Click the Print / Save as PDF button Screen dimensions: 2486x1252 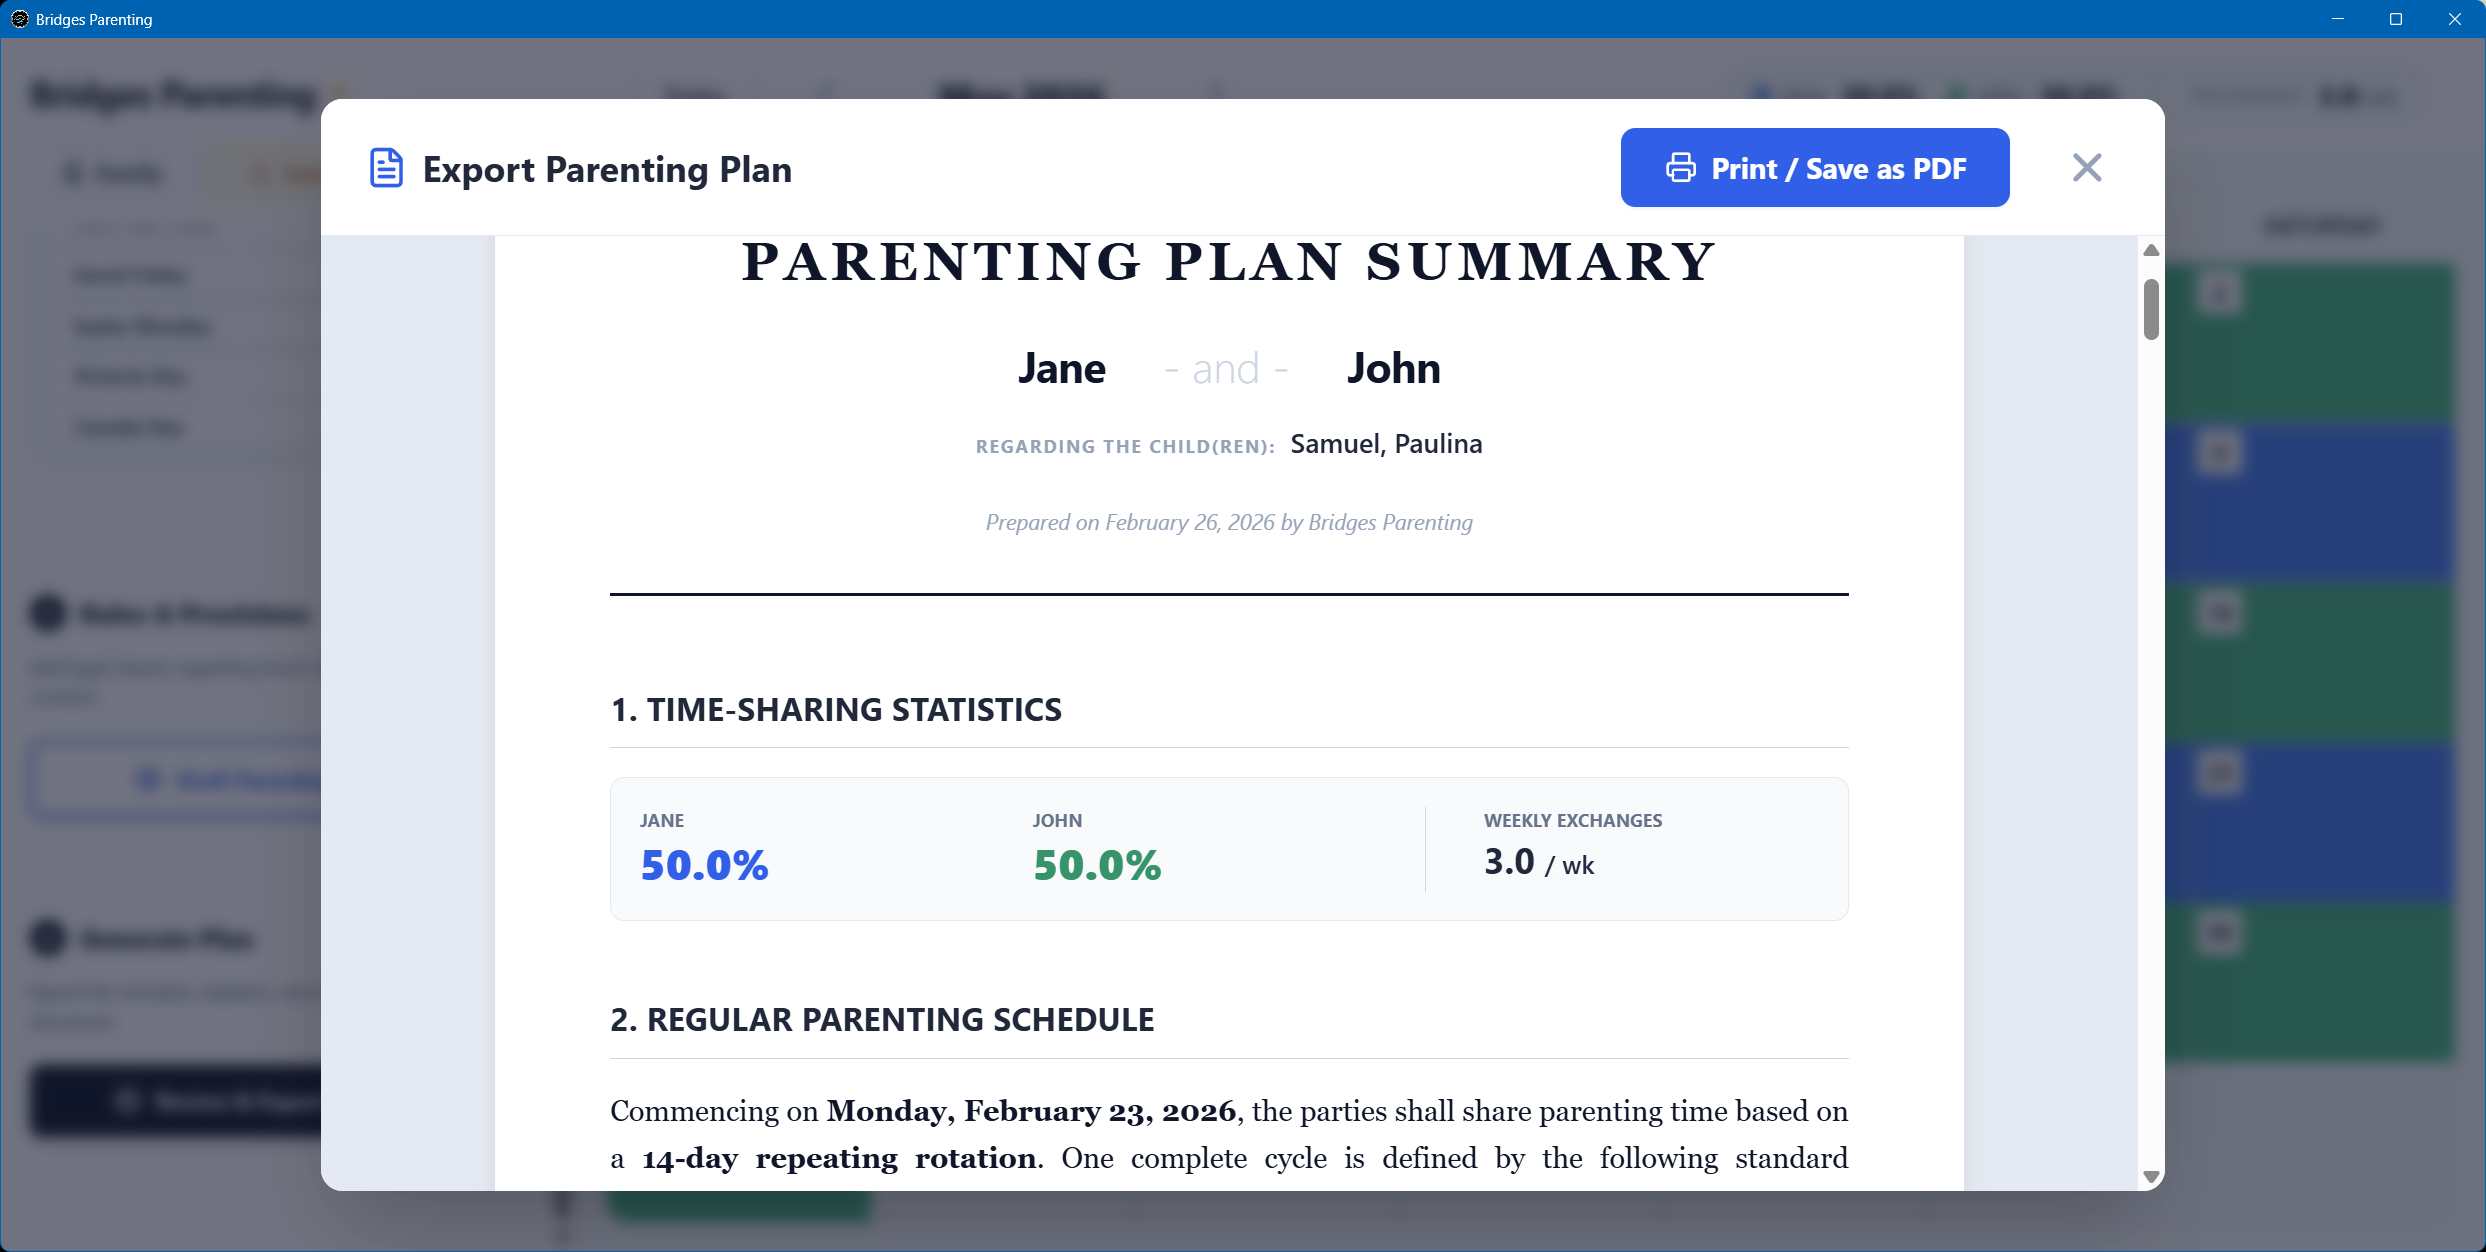(1814, 168)
